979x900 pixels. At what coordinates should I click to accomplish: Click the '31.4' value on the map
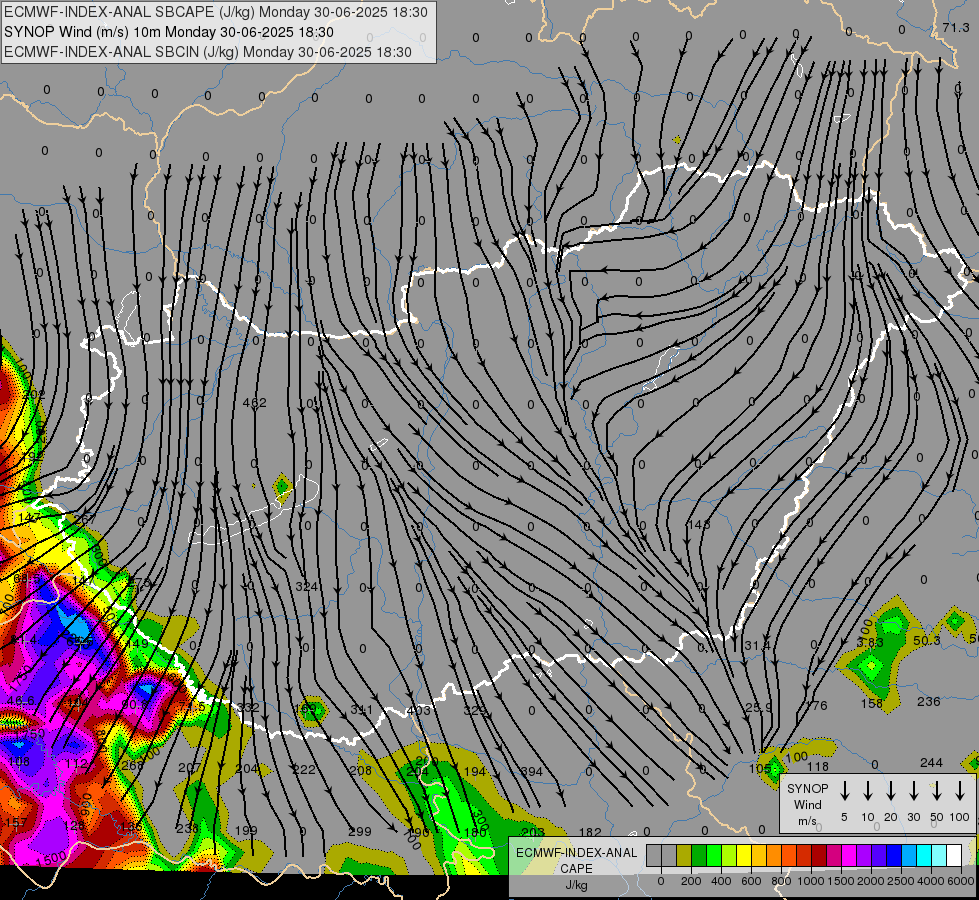pyautogui.click(x=757, y=645)
